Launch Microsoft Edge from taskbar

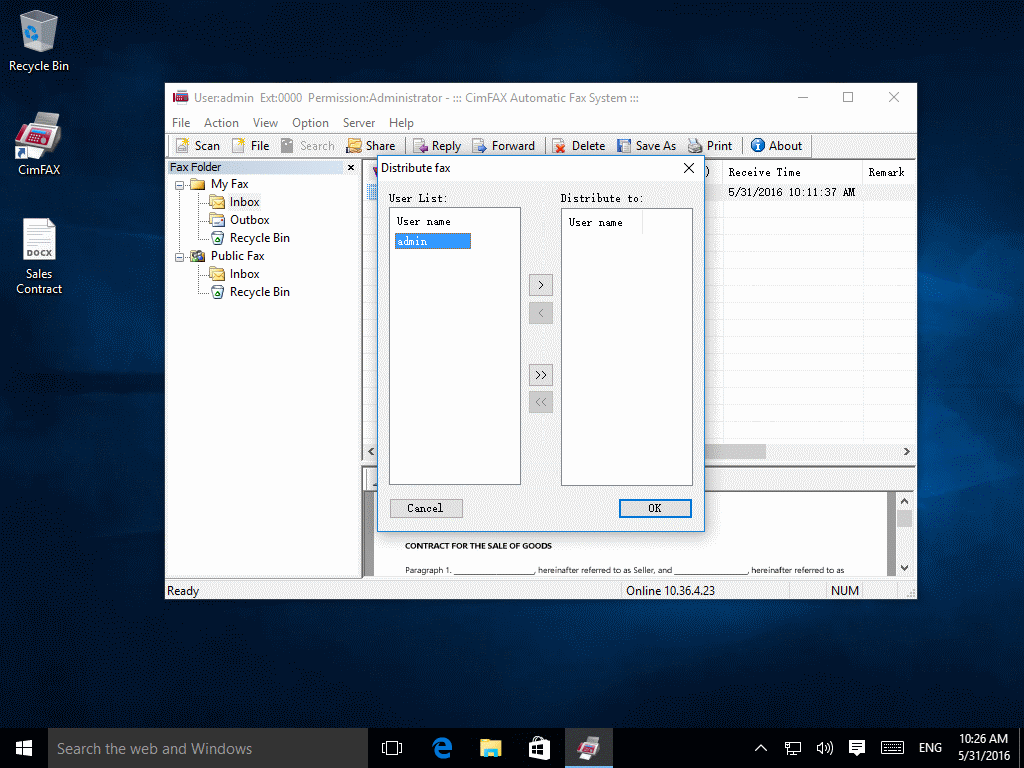[x=442, y=748]
